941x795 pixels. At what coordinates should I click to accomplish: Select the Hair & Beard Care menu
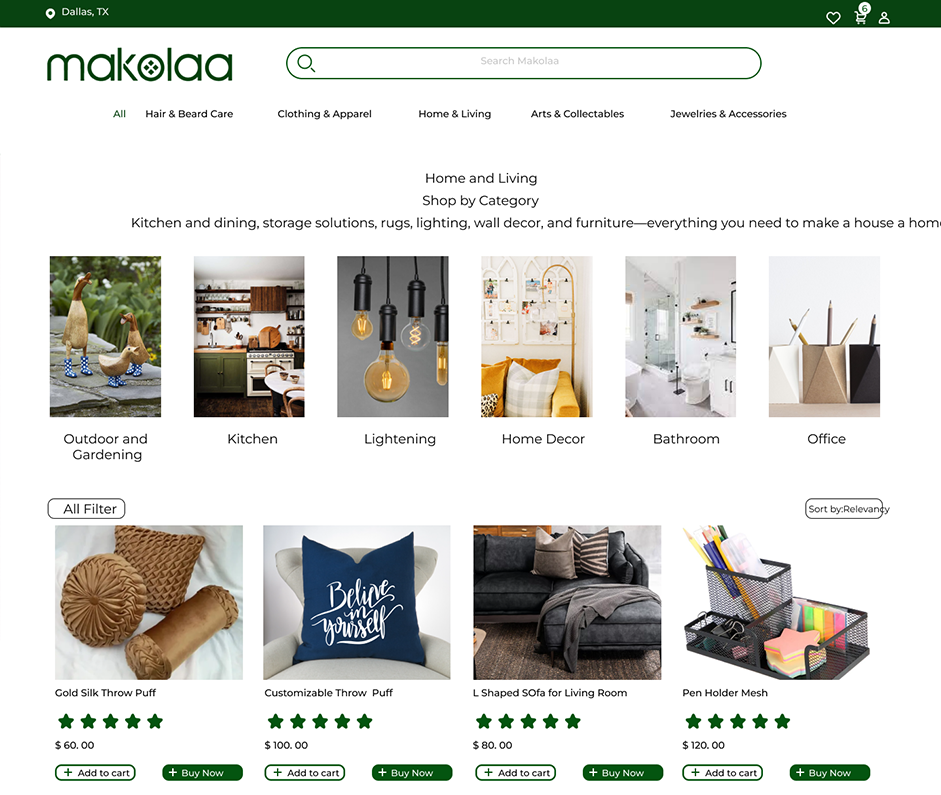(x=189, y=114)
